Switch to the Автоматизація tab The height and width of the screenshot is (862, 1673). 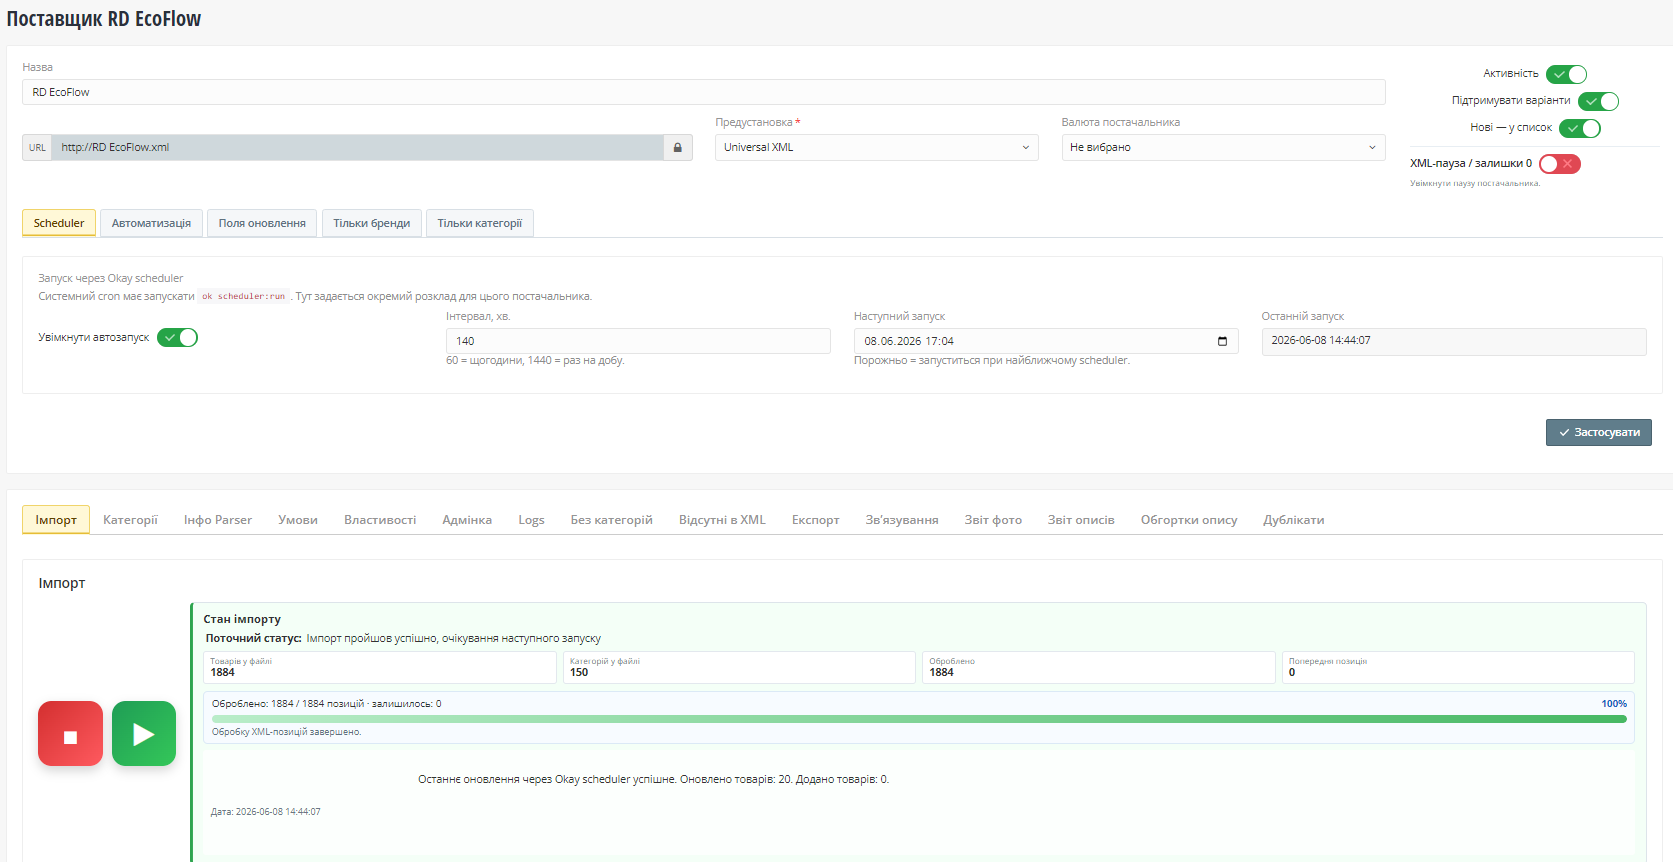(151, 223)
